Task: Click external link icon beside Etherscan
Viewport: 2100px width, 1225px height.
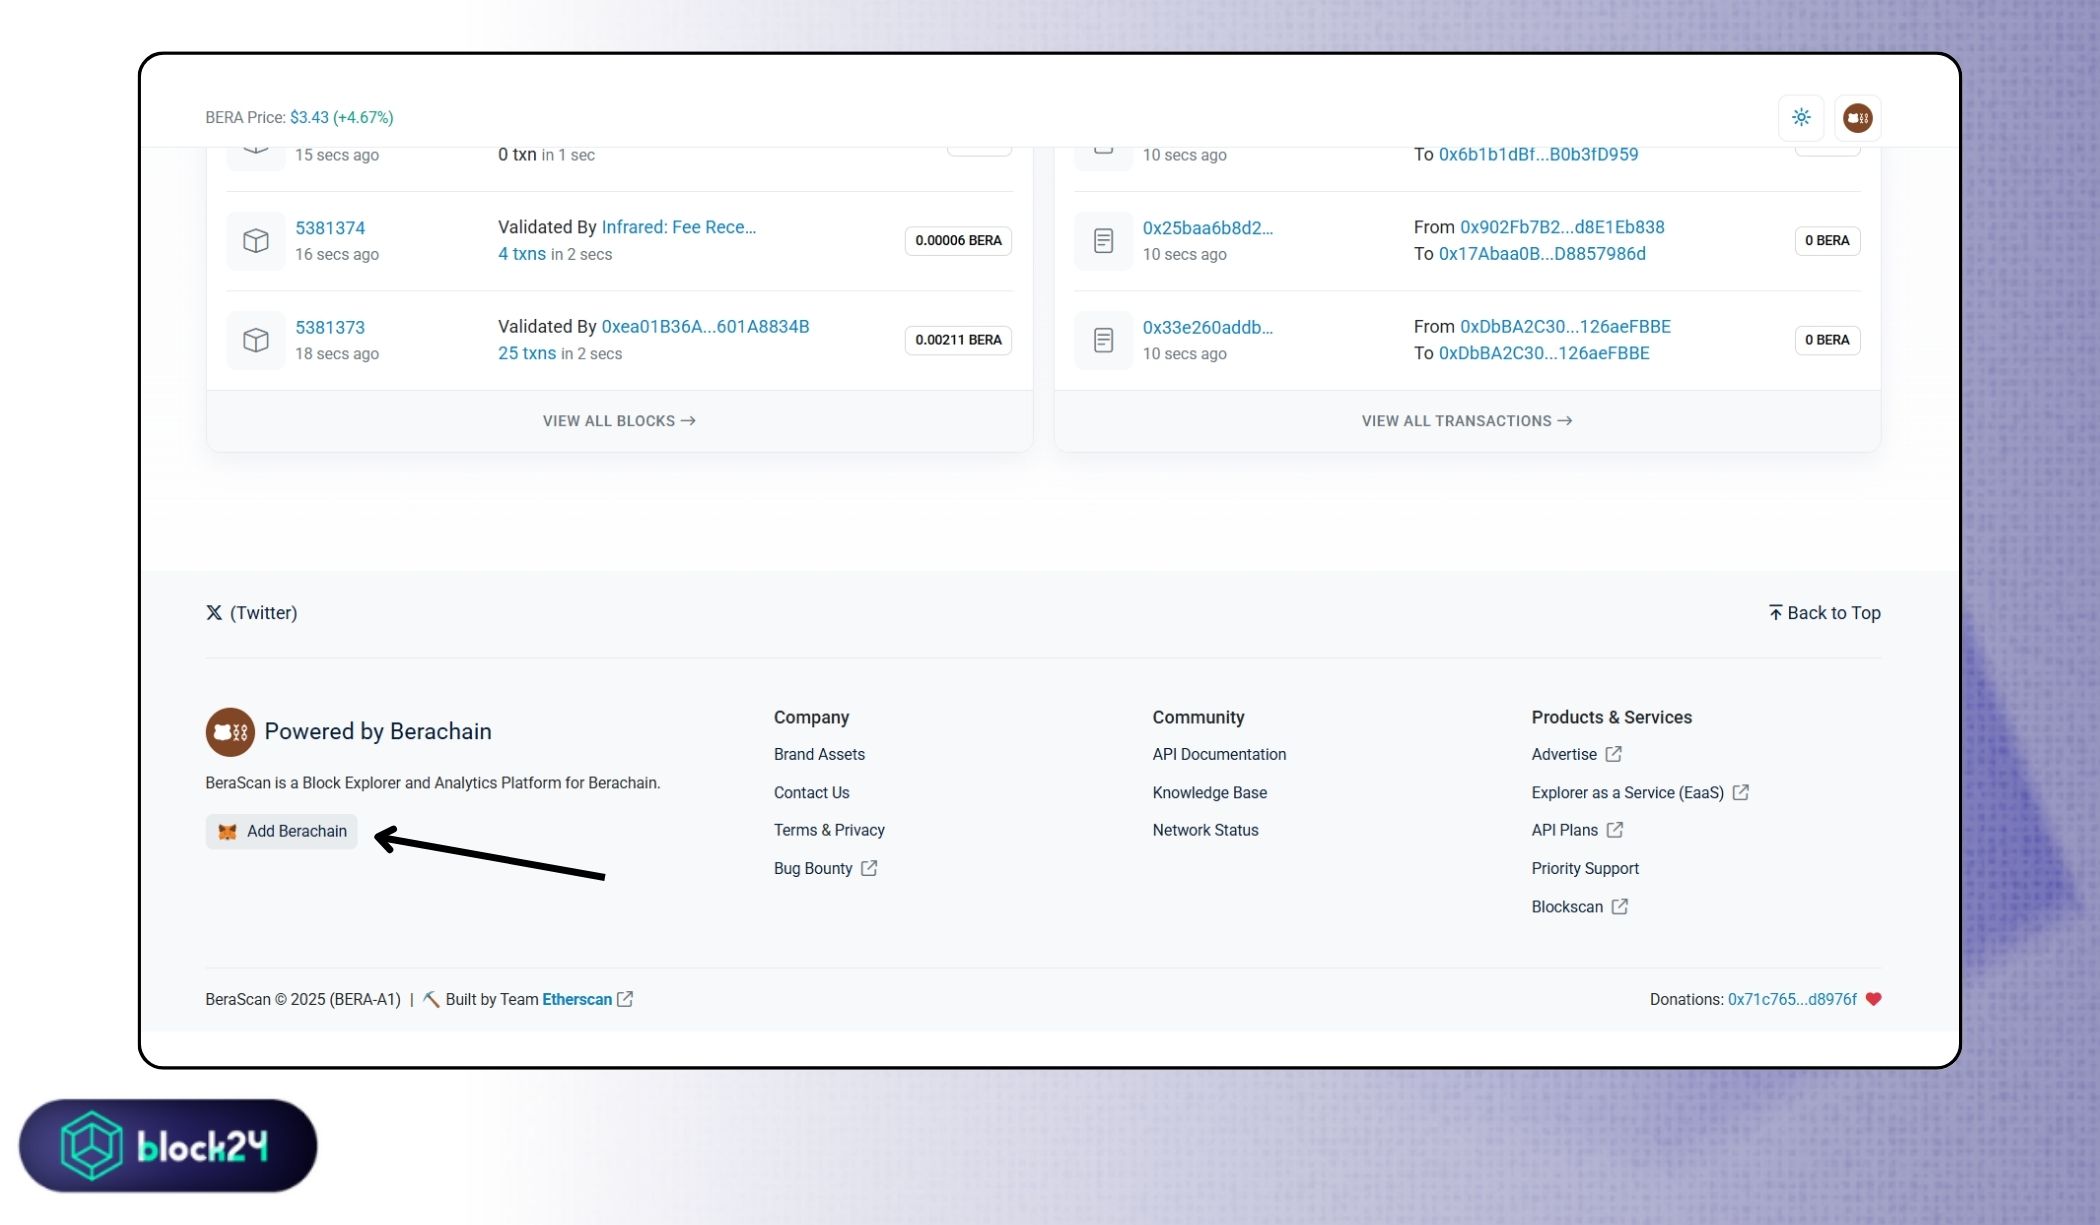Action: (625, 999)
